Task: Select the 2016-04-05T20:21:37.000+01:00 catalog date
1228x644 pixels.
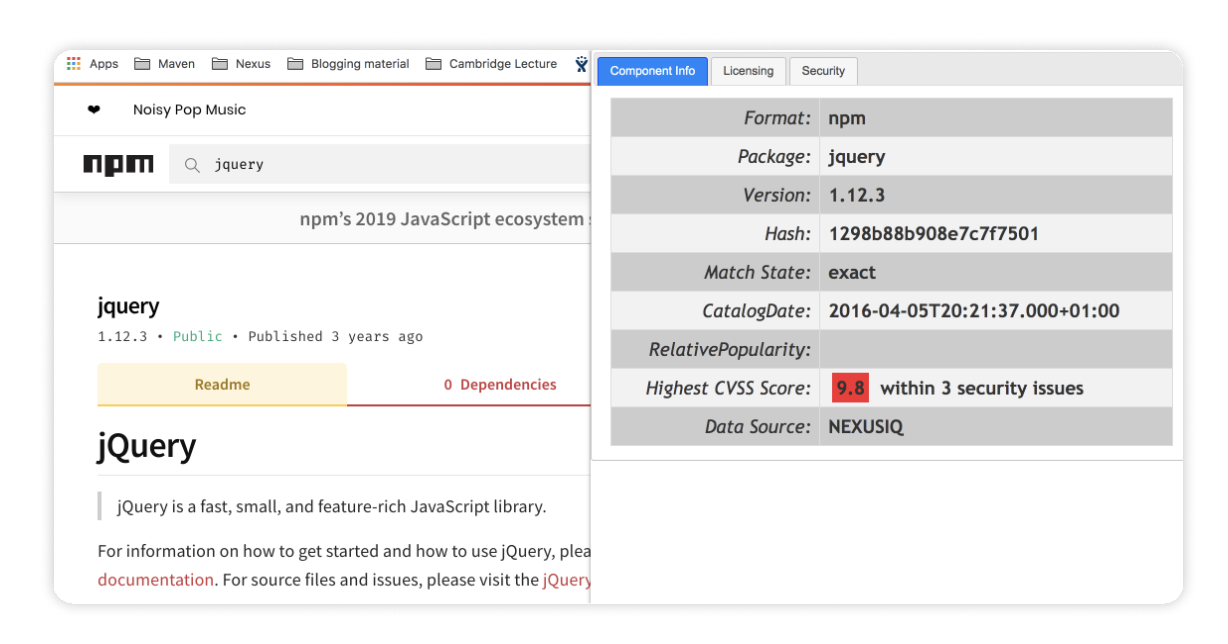Action: (974, 311)
